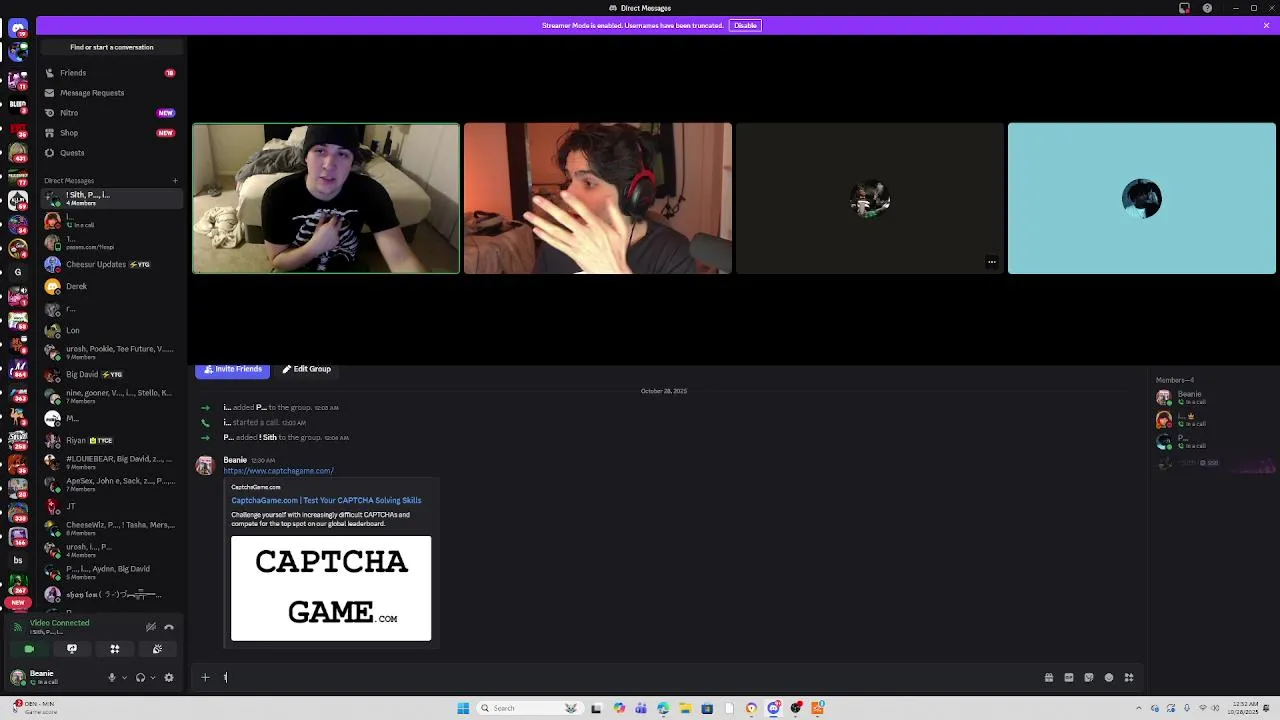Click Beanie in members list
Screen dimensions: 1280x720
pyautogui.click(x=1214, y=398)
